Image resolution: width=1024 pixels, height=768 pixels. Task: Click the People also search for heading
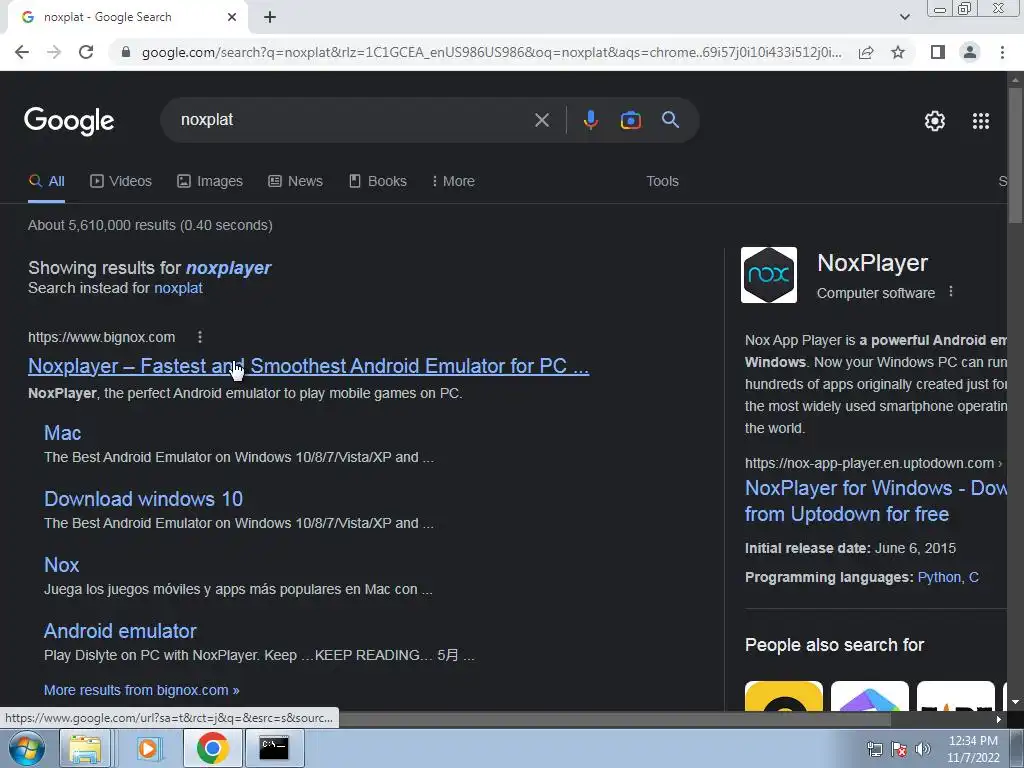pyautogui.click(x=835, y=645)
